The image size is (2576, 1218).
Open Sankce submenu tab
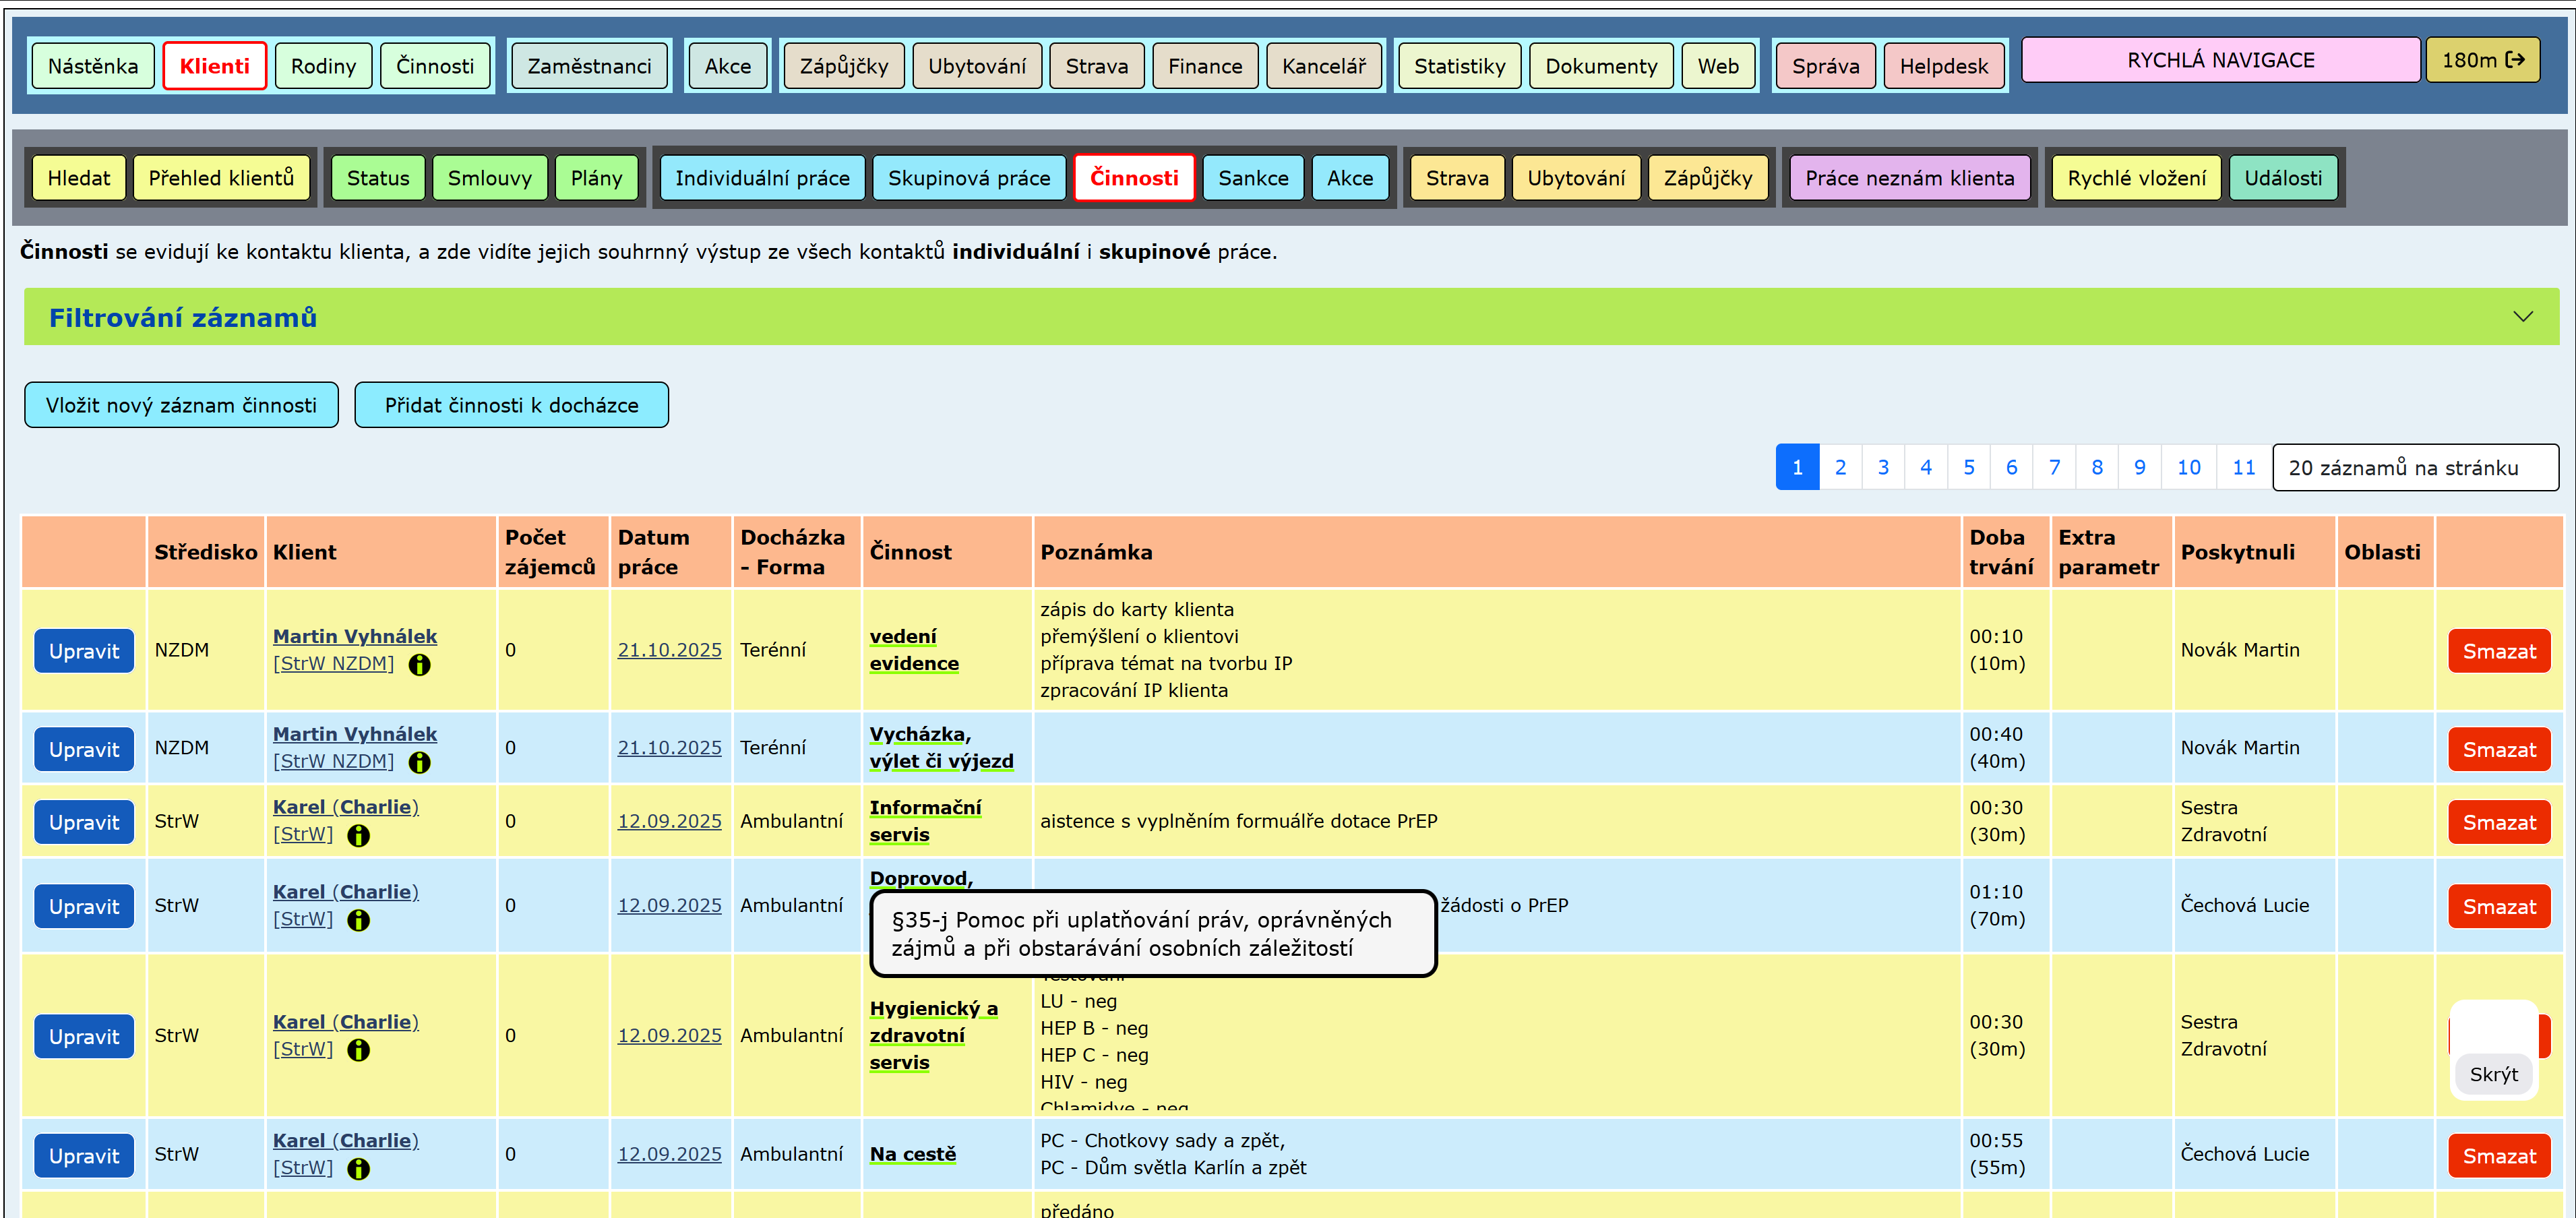(x=1252, y=179)
